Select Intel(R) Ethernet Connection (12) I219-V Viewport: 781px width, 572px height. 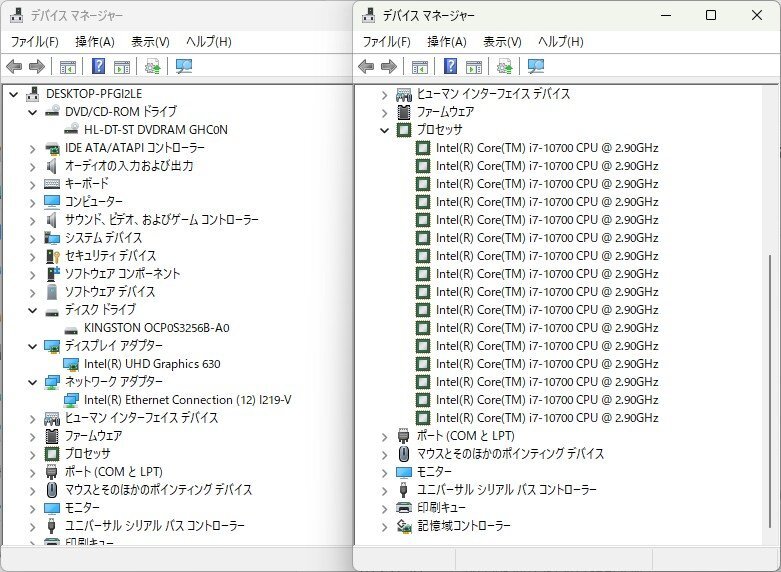[x=187, y=400]
